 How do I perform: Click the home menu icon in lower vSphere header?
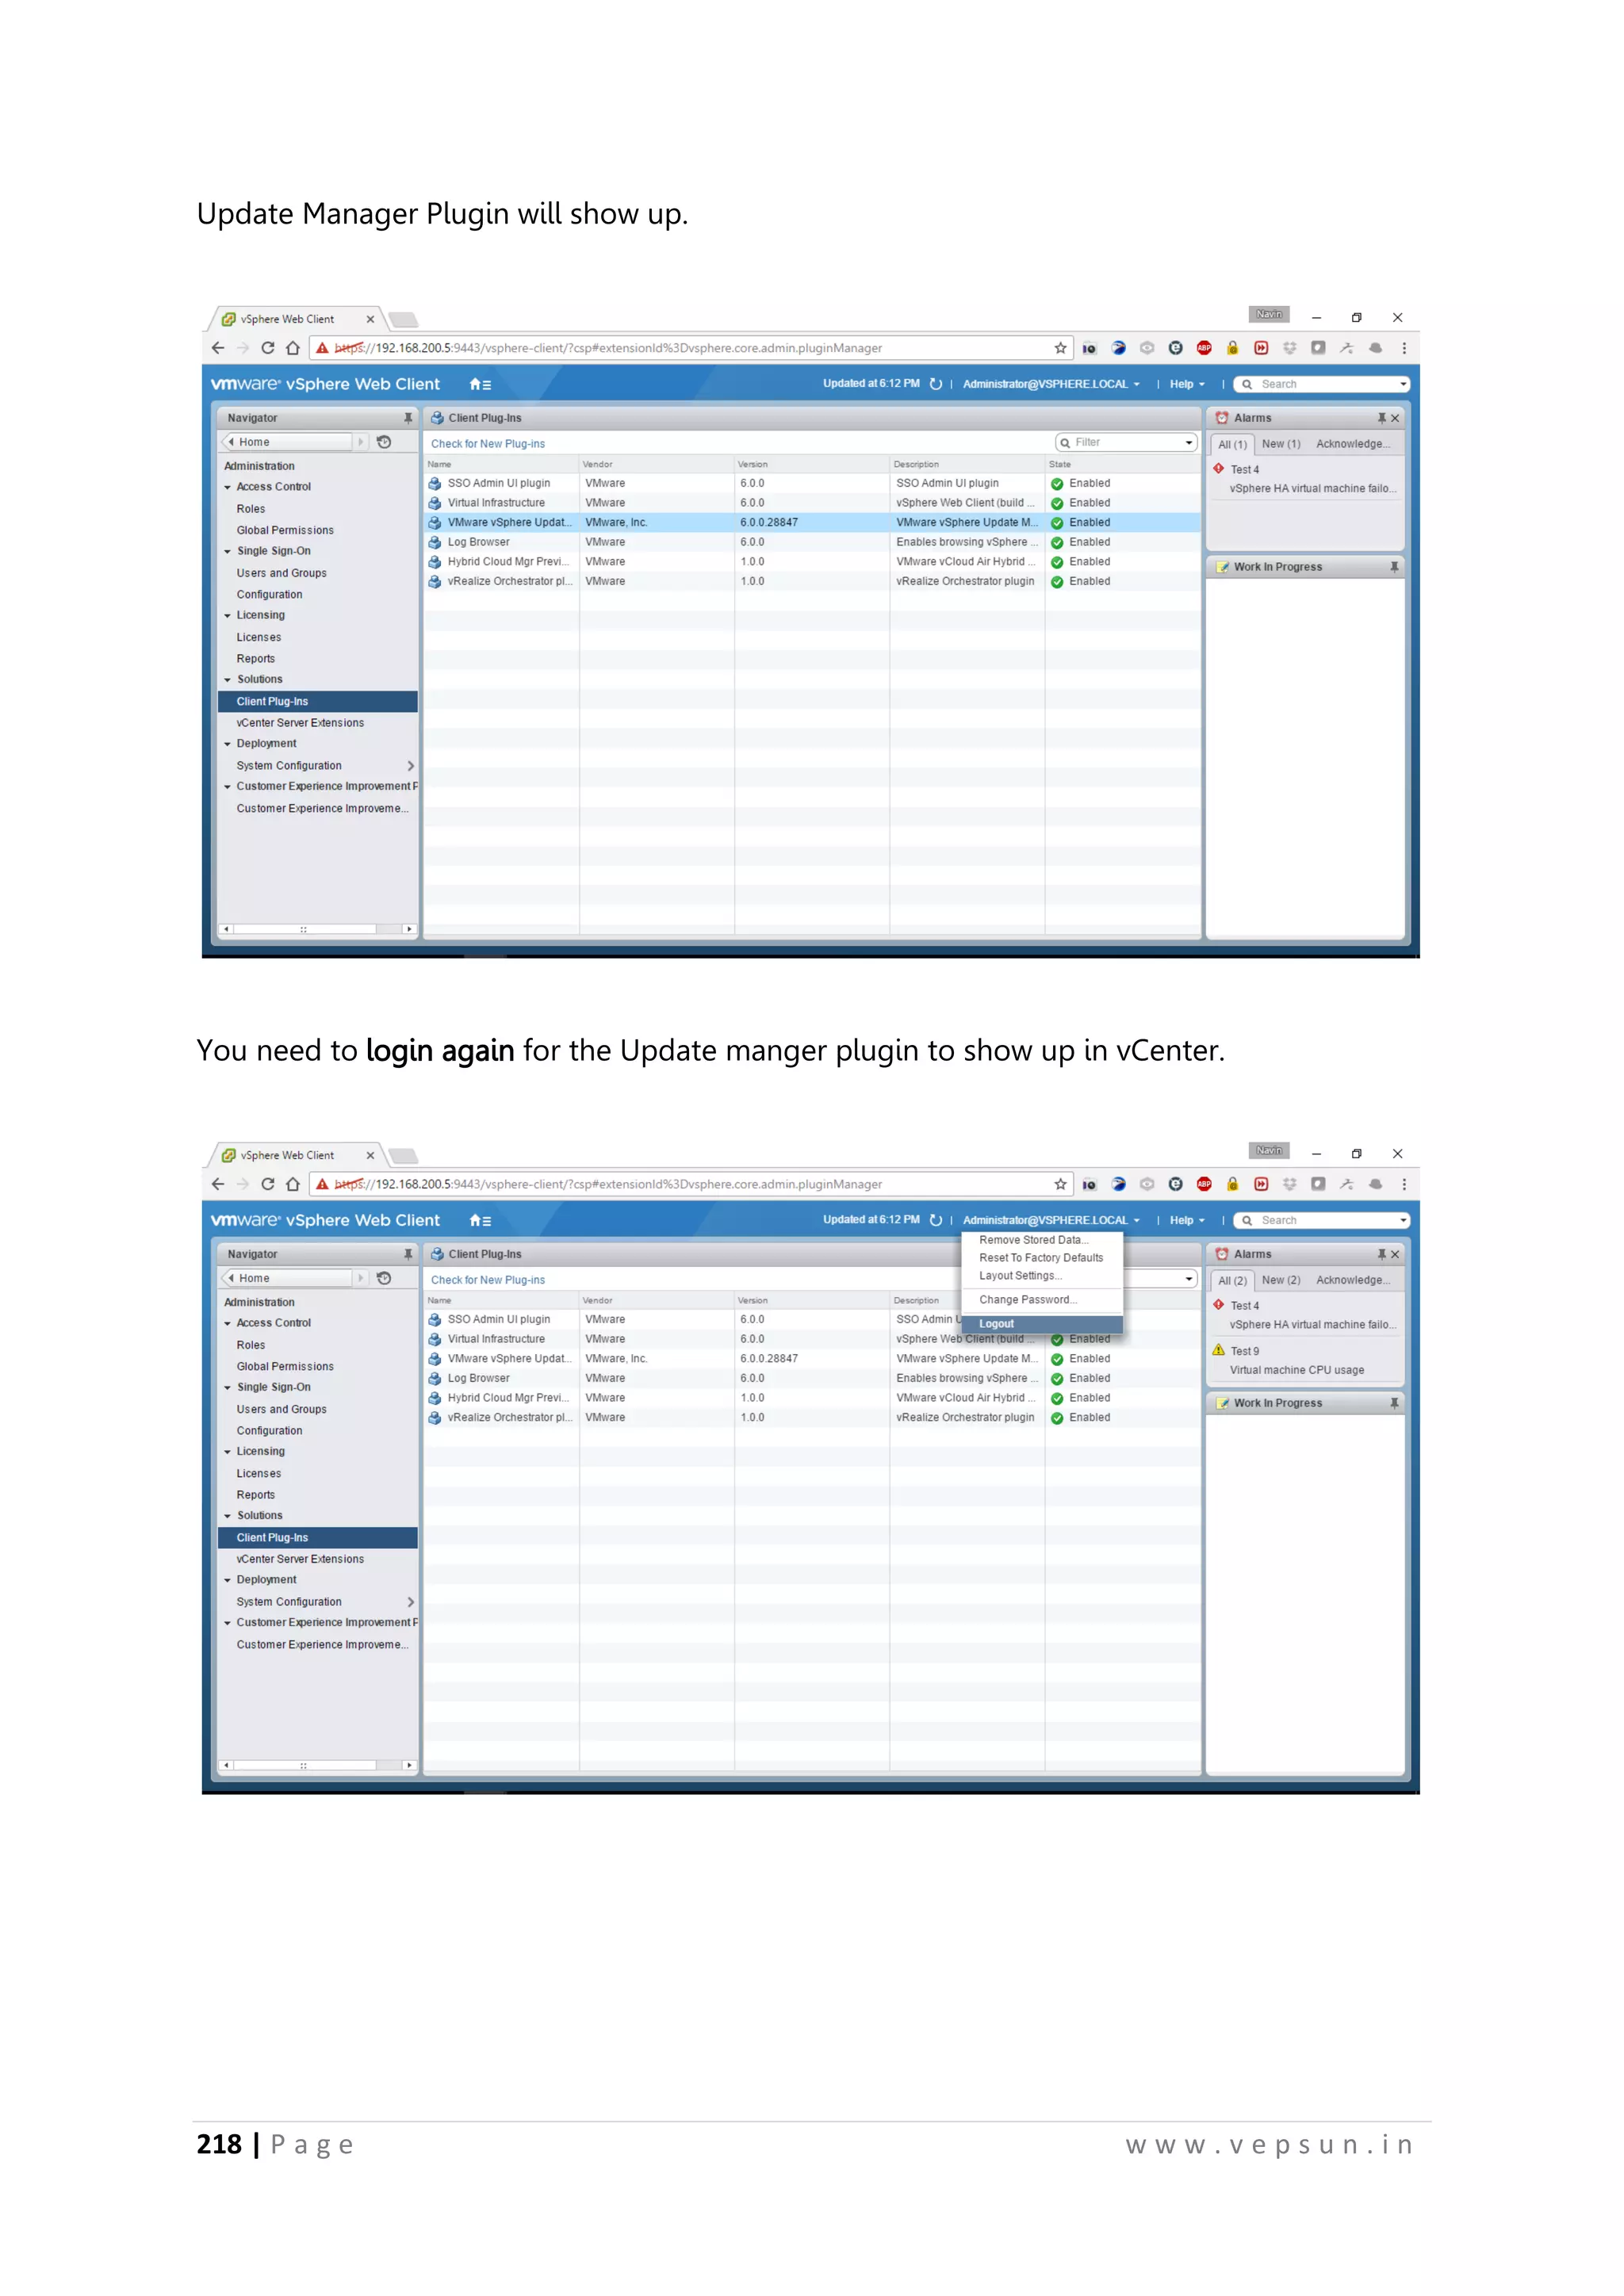pos(480,1220)
